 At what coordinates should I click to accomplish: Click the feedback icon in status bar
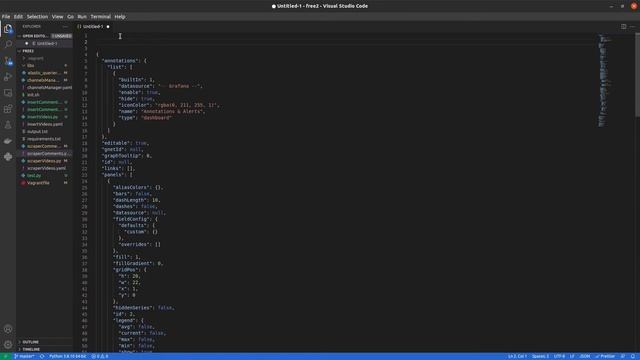coord(623,356)
